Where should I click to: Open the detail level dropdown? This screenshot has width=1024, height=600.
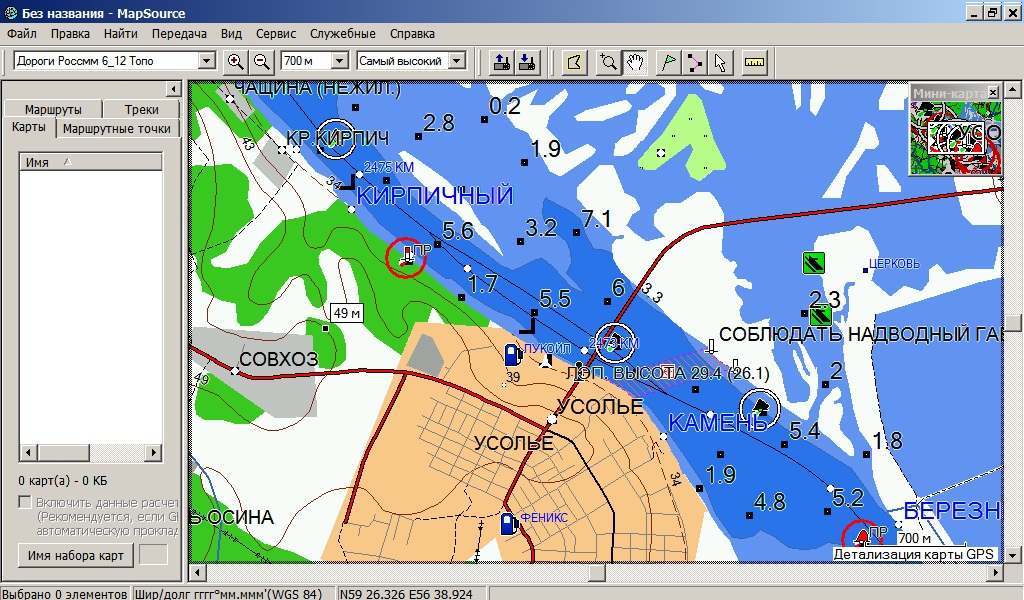[457, 61]
